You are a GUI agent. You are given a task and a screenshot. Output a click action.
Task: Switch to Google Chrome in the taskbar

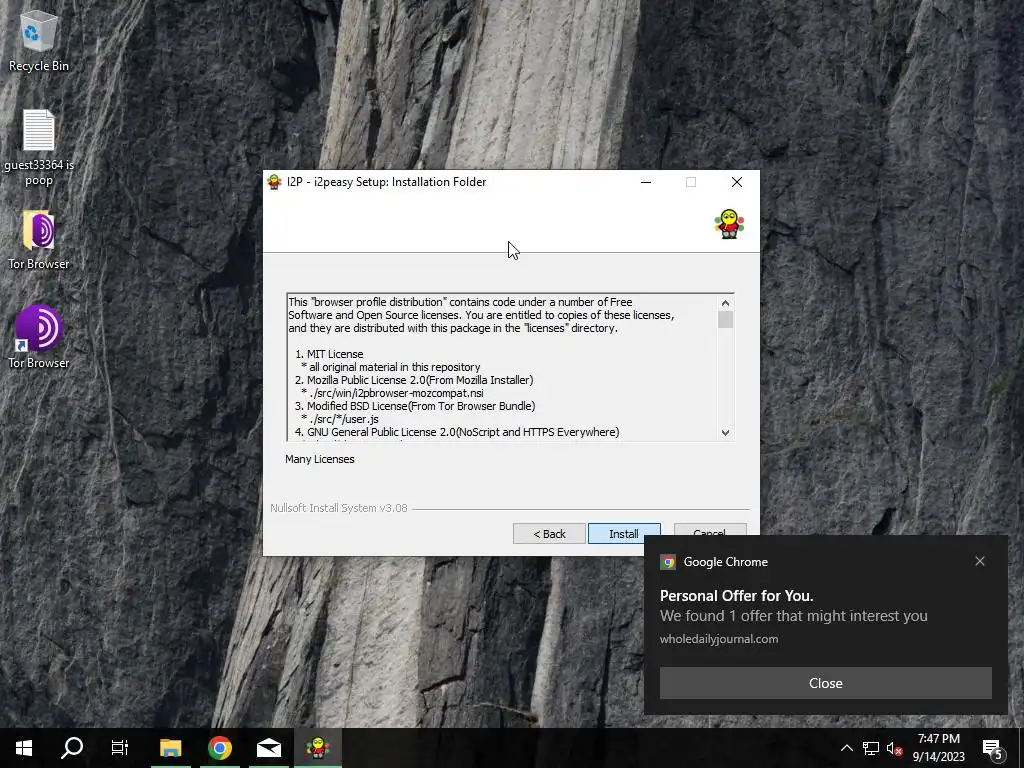220,748
